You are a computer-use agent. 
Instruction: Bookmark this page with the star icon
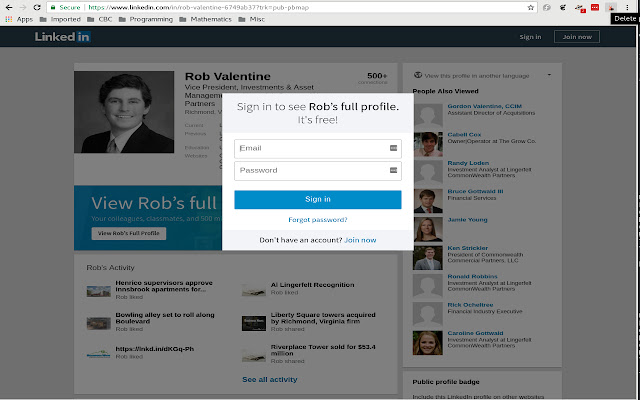click(x=531, y=7)
